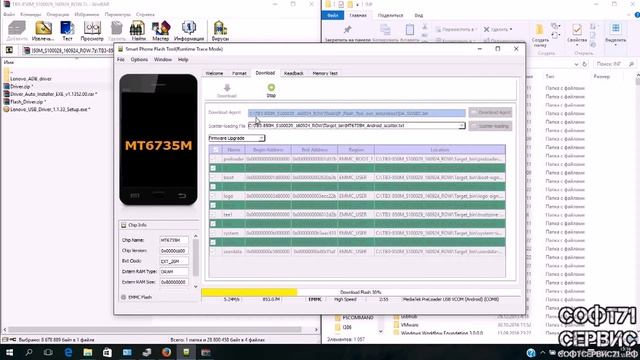Uncheck the green row between preloader and boot

tap(213, 168)
